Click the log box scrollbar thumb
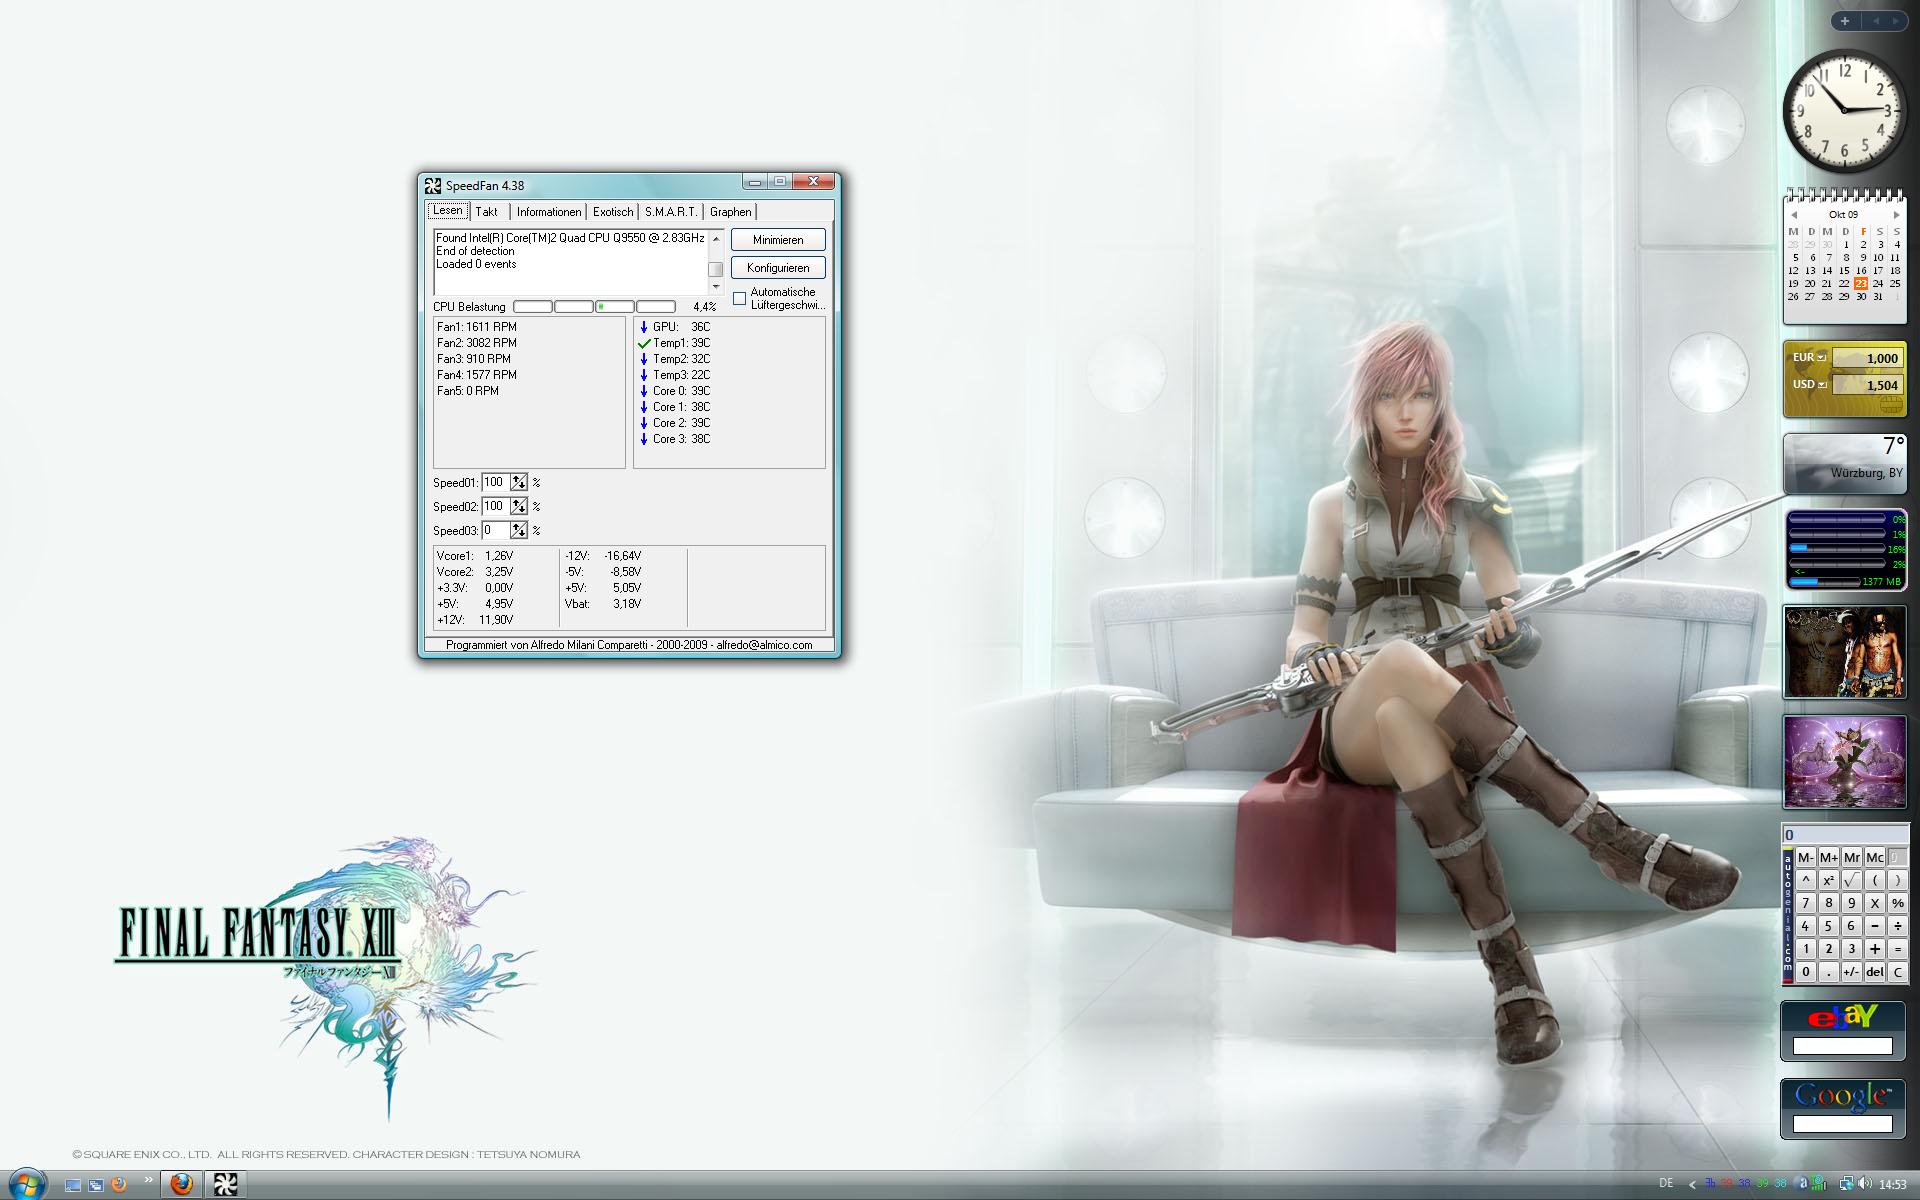1920x1200 pixels. pyautogui.click(x=715, y=269)
